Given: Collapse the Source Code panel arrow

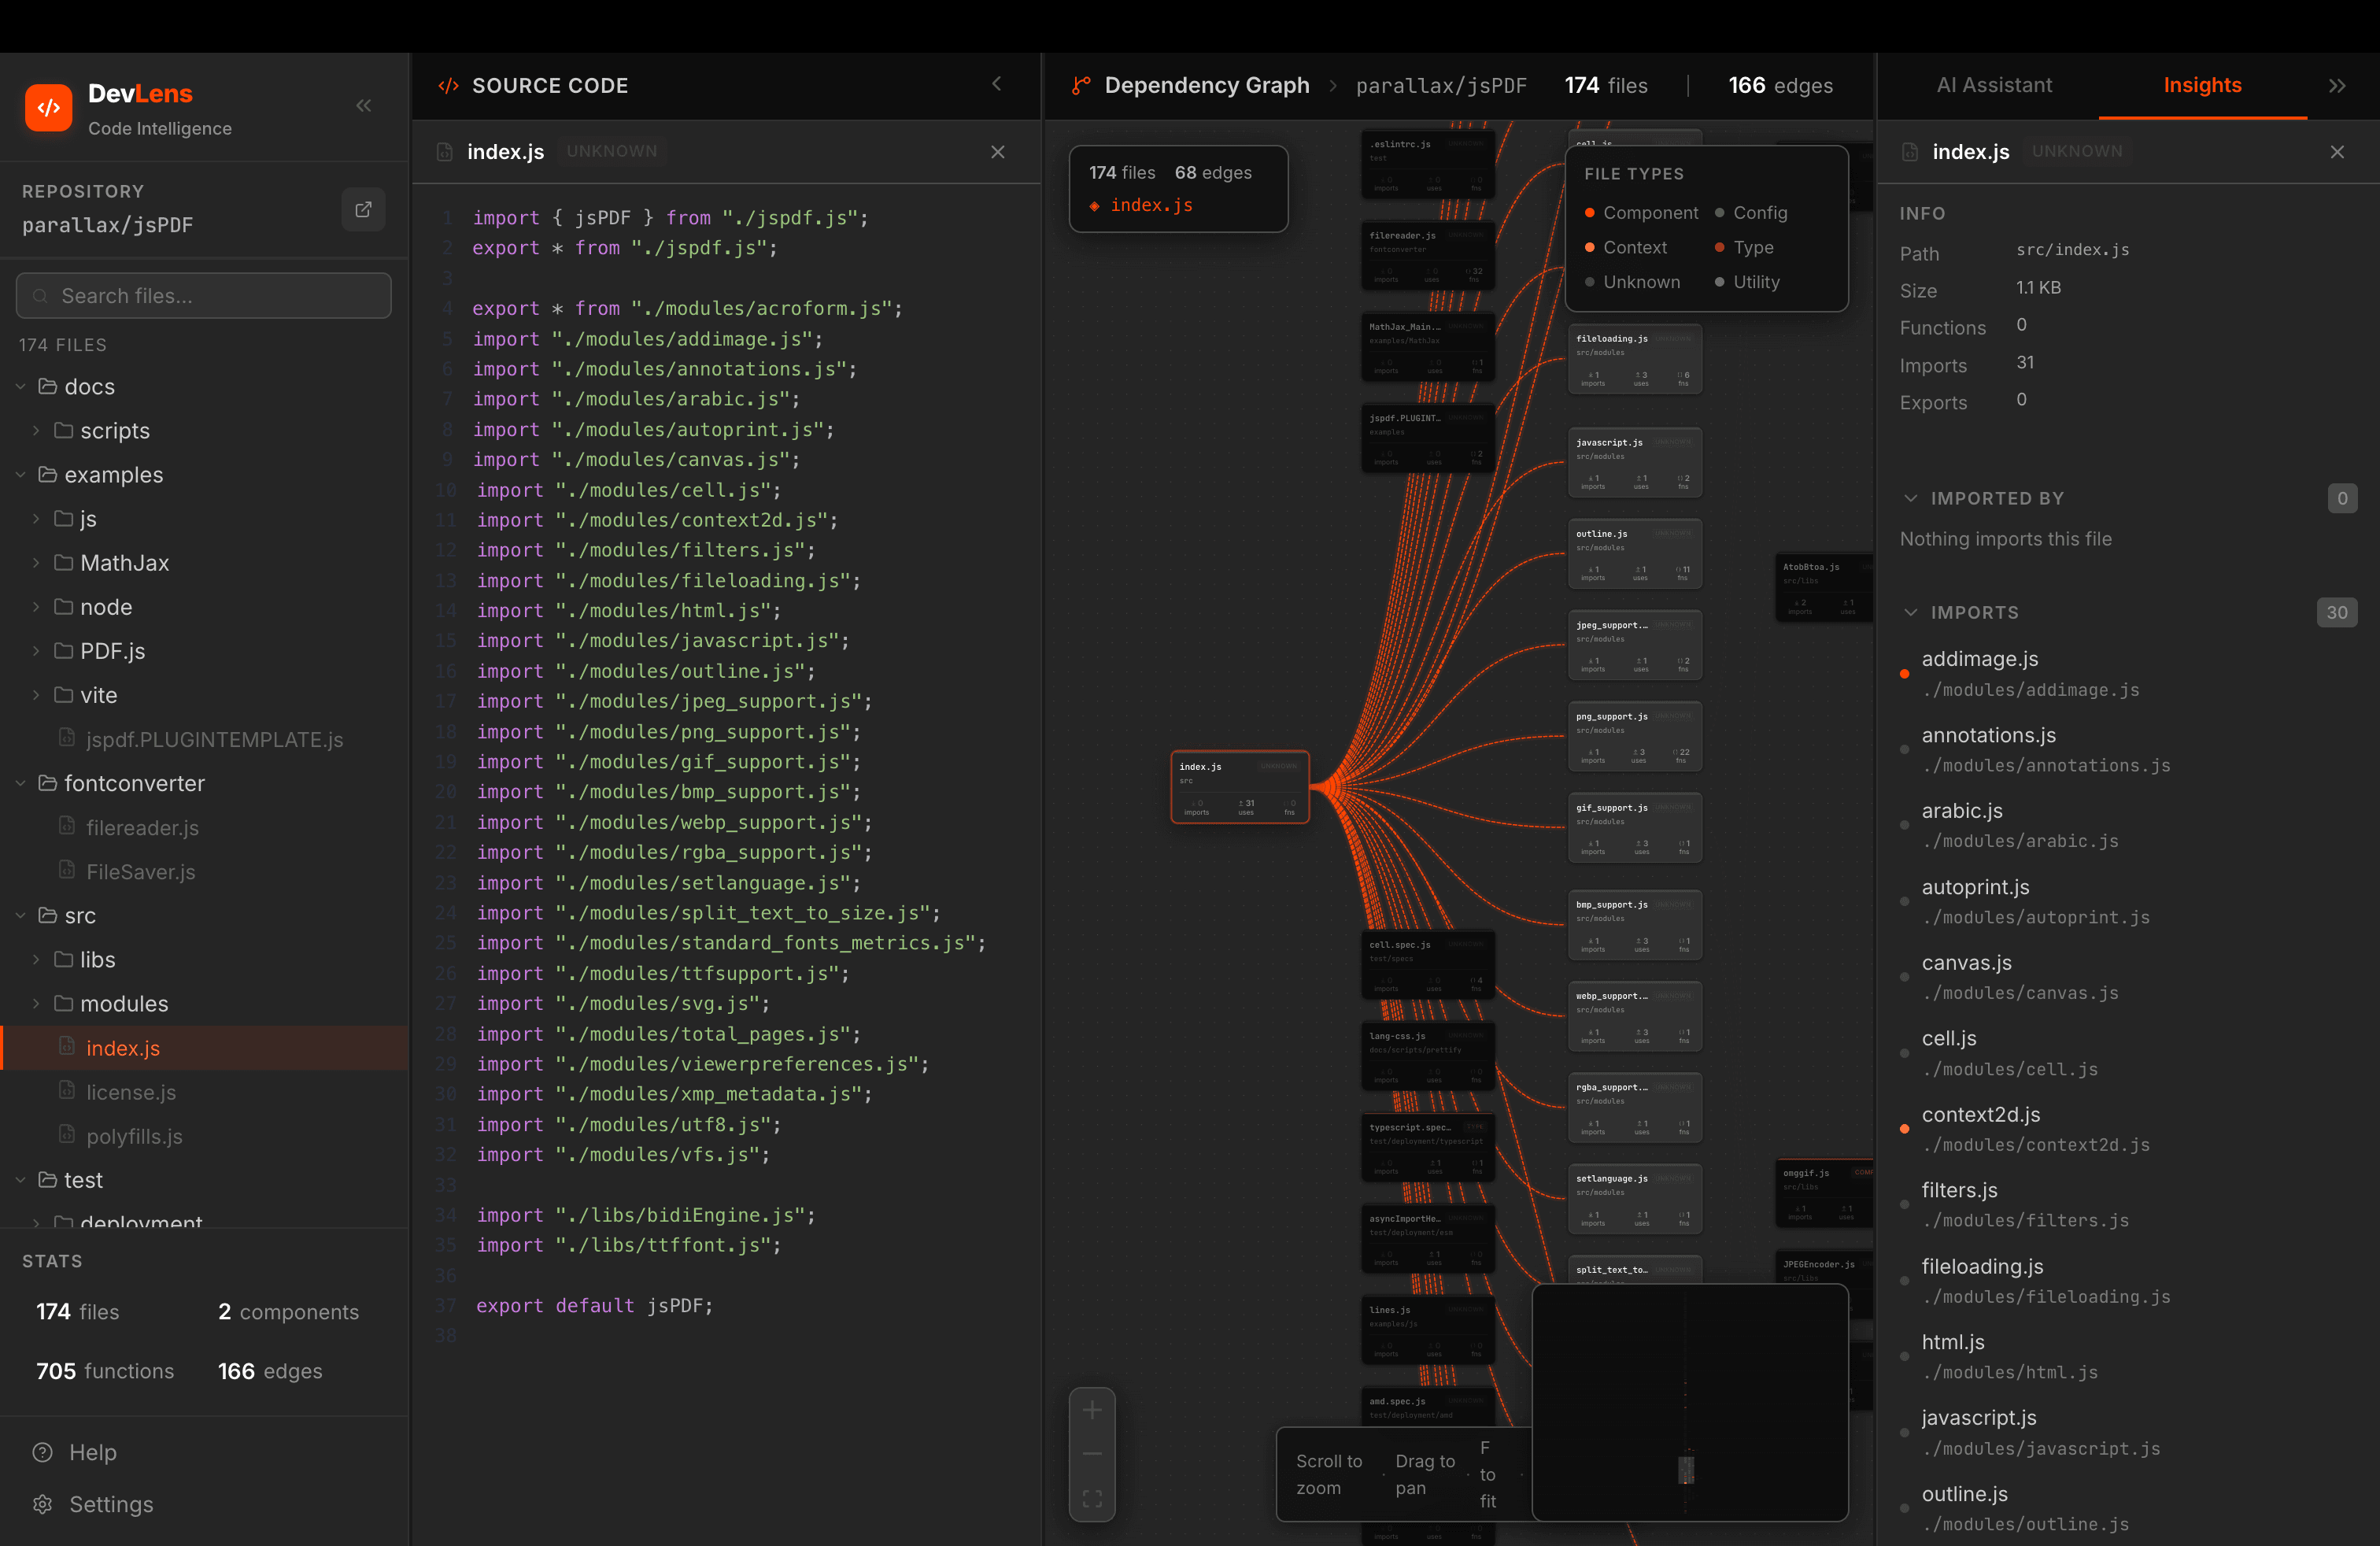Looking at the screenshot, I should 996,85.
